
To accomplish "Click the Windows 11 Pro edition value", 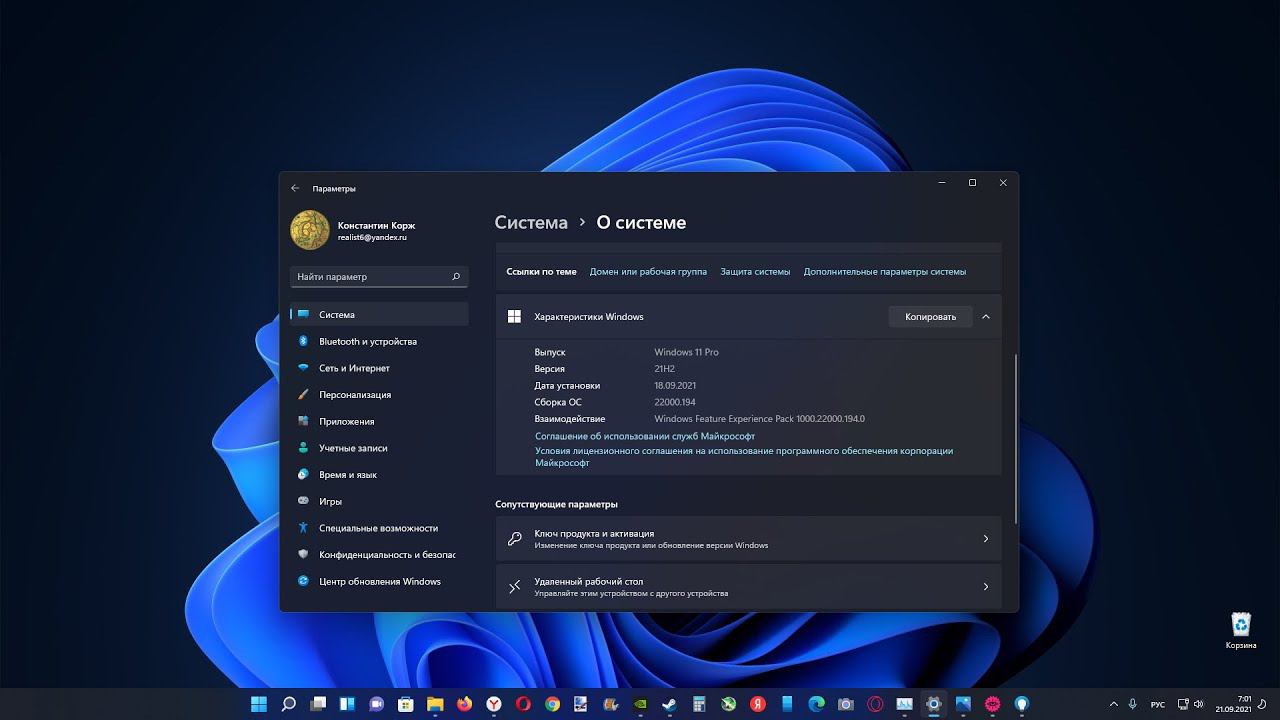I will 686,352.
